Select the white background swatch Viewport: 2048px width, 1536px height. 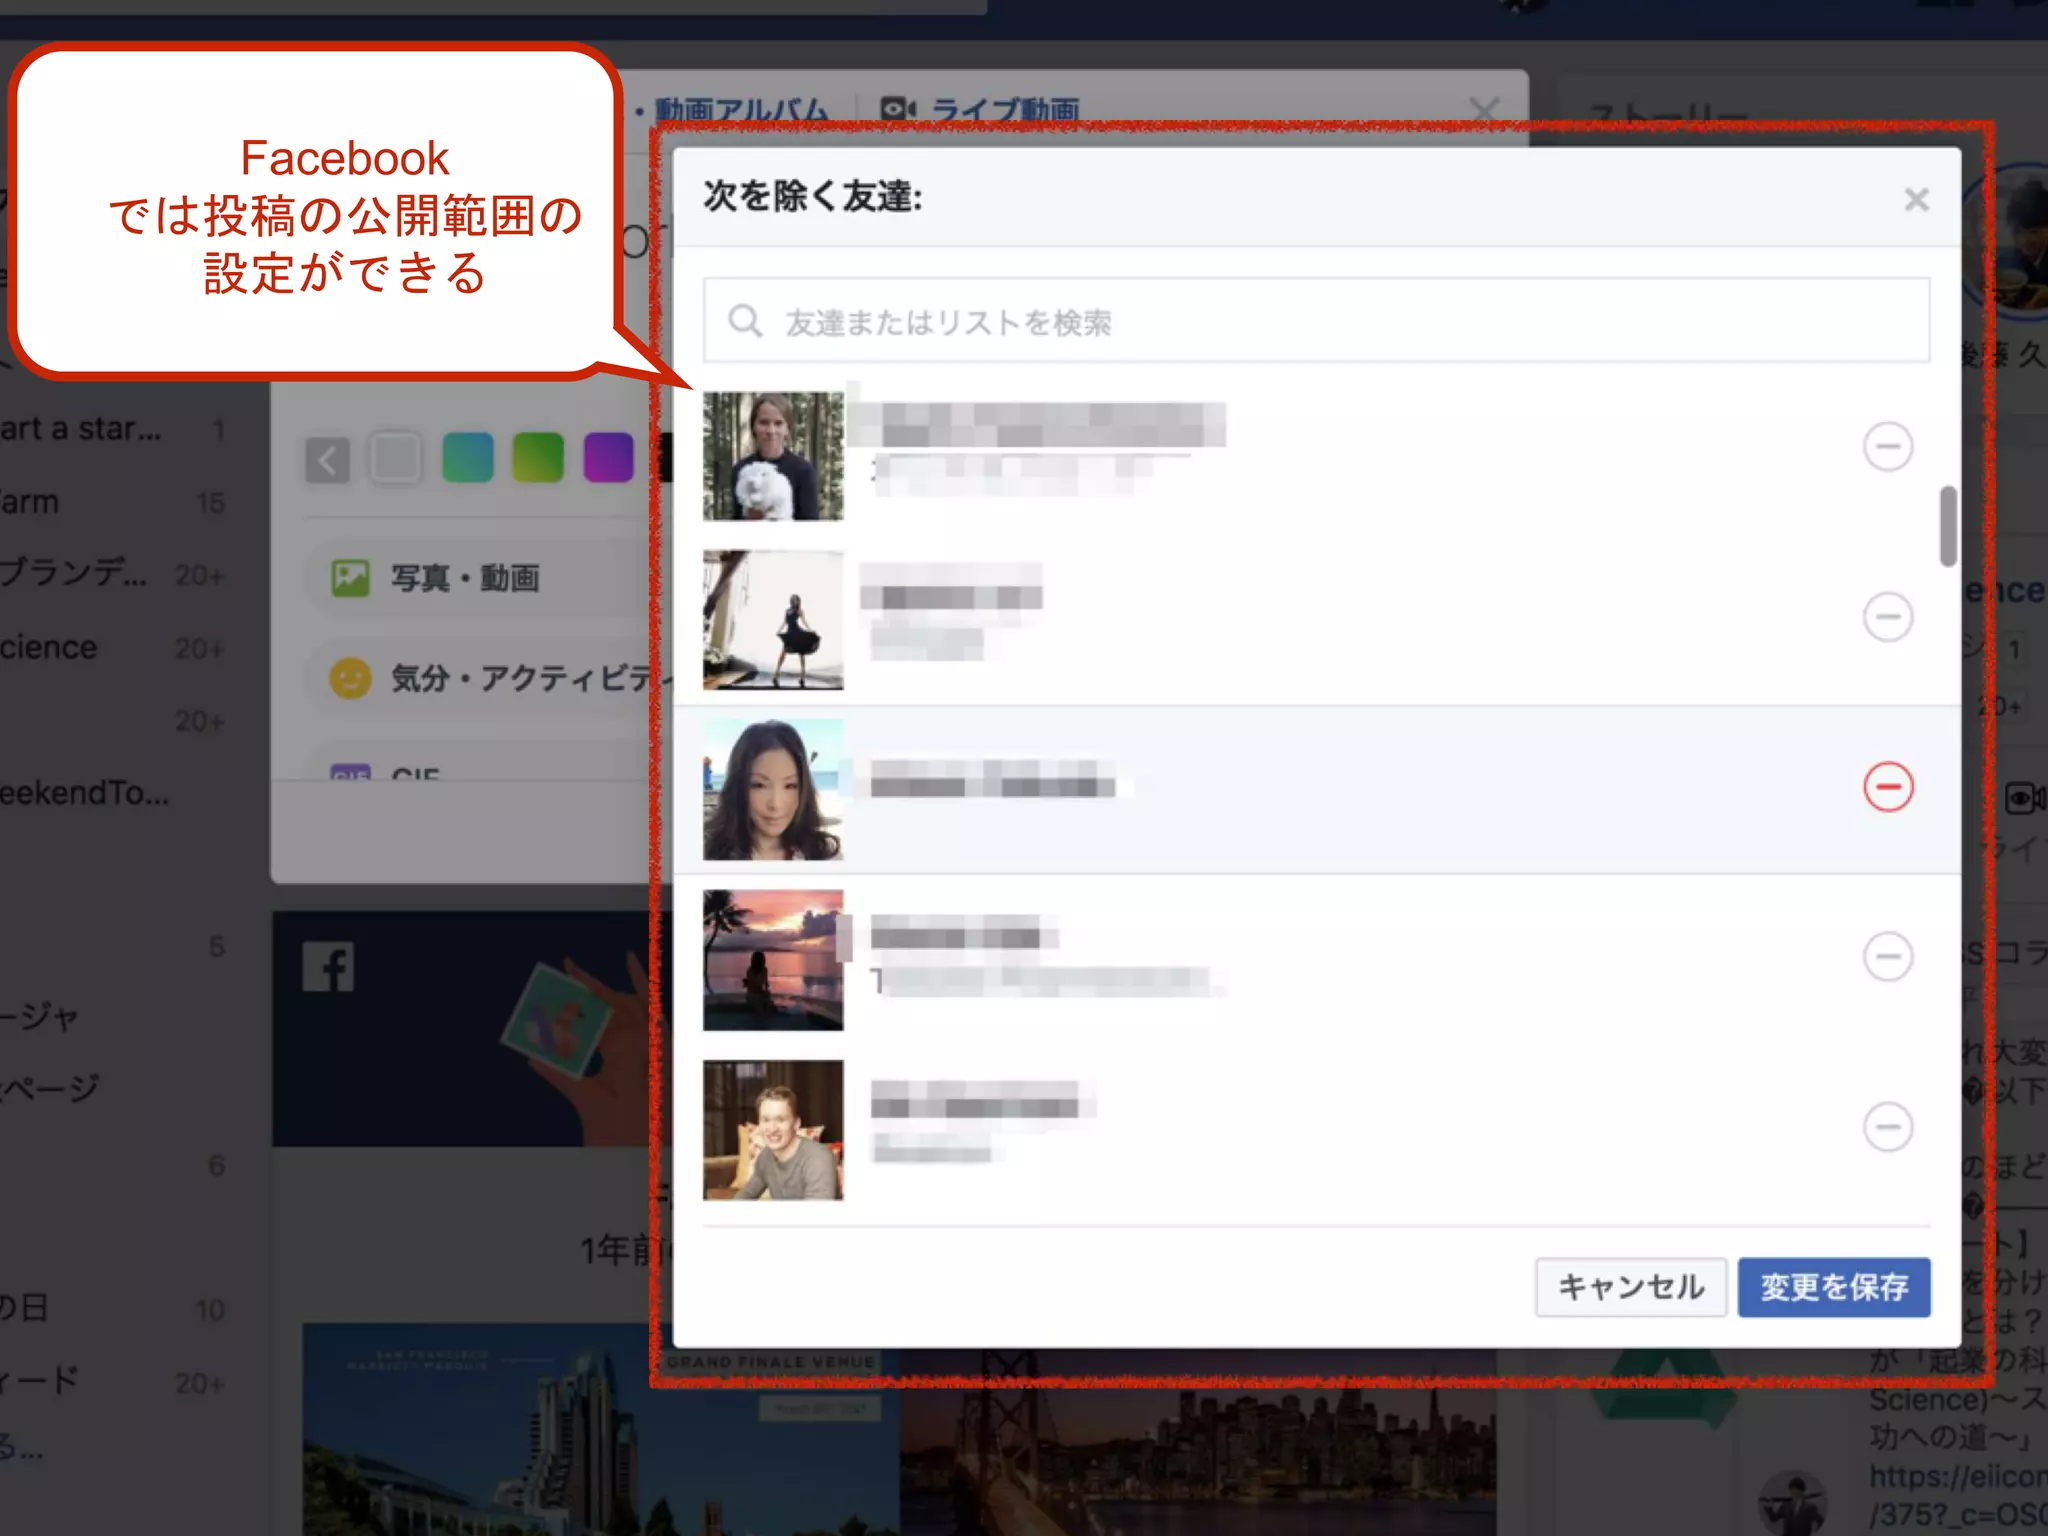point(396,459)
